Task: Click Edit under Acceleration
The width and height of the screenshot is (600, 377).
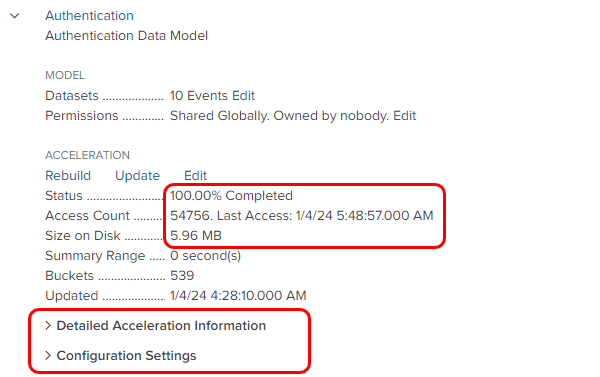Action: (195, 175)
